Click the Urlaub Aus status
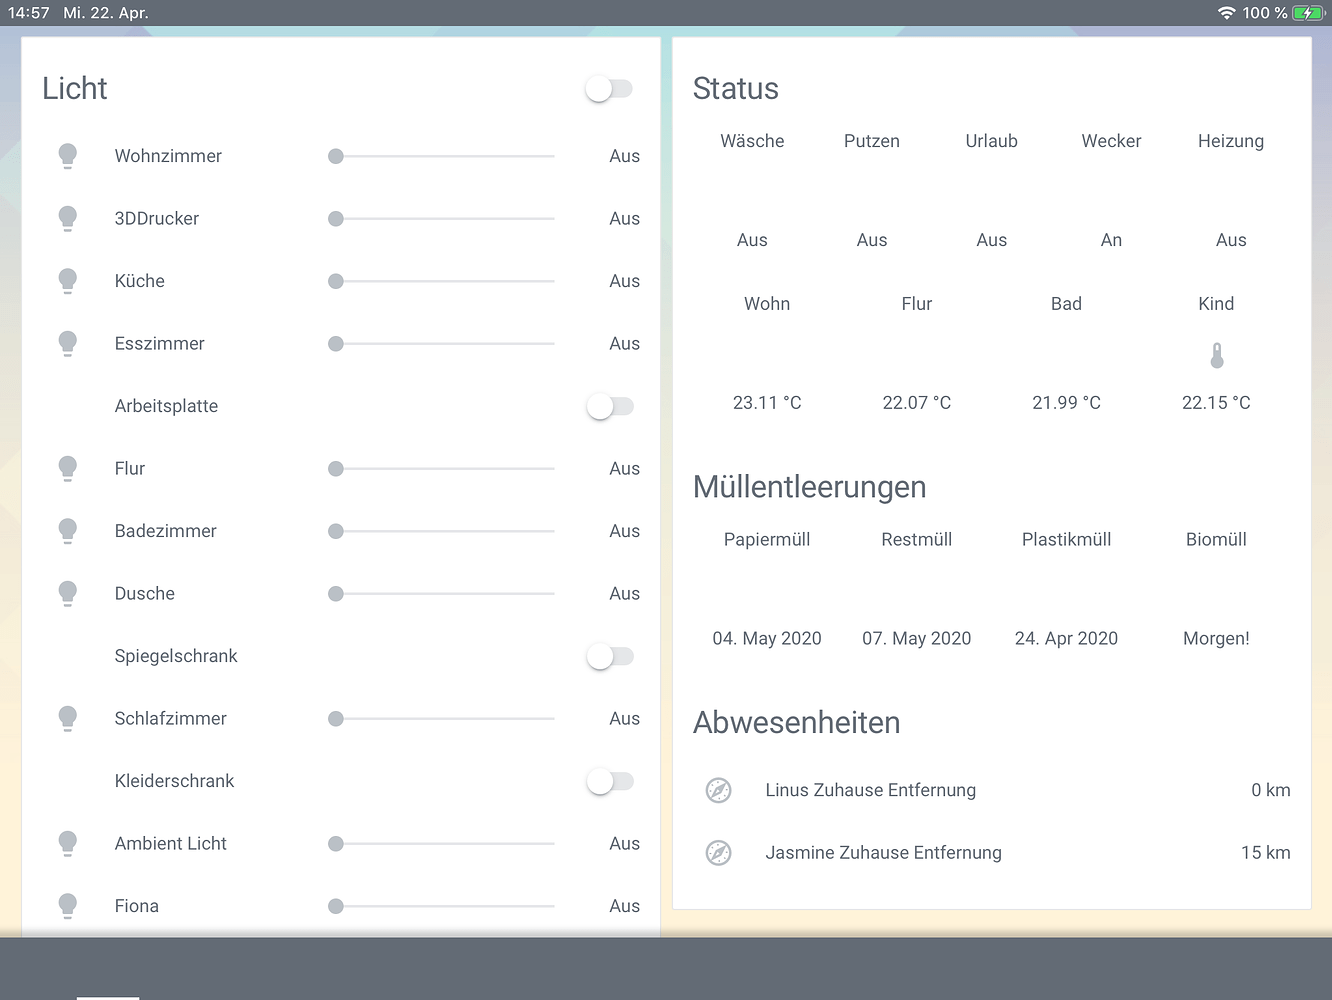The width and height of the screenshot is (1332, 1000). pyautogui.click(x=991, y=240)
